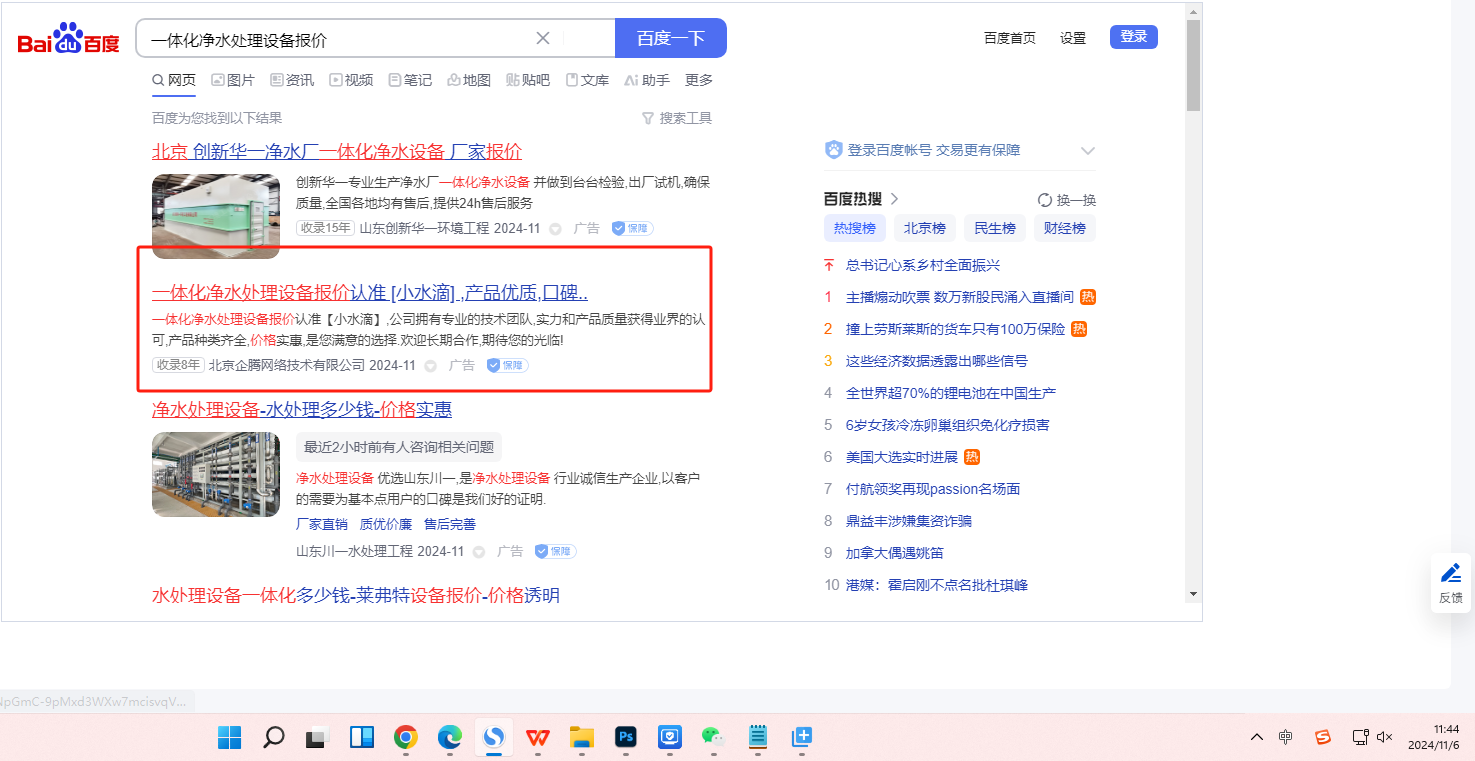Open Photoshop from the taskbar

[x=626, y=738]
